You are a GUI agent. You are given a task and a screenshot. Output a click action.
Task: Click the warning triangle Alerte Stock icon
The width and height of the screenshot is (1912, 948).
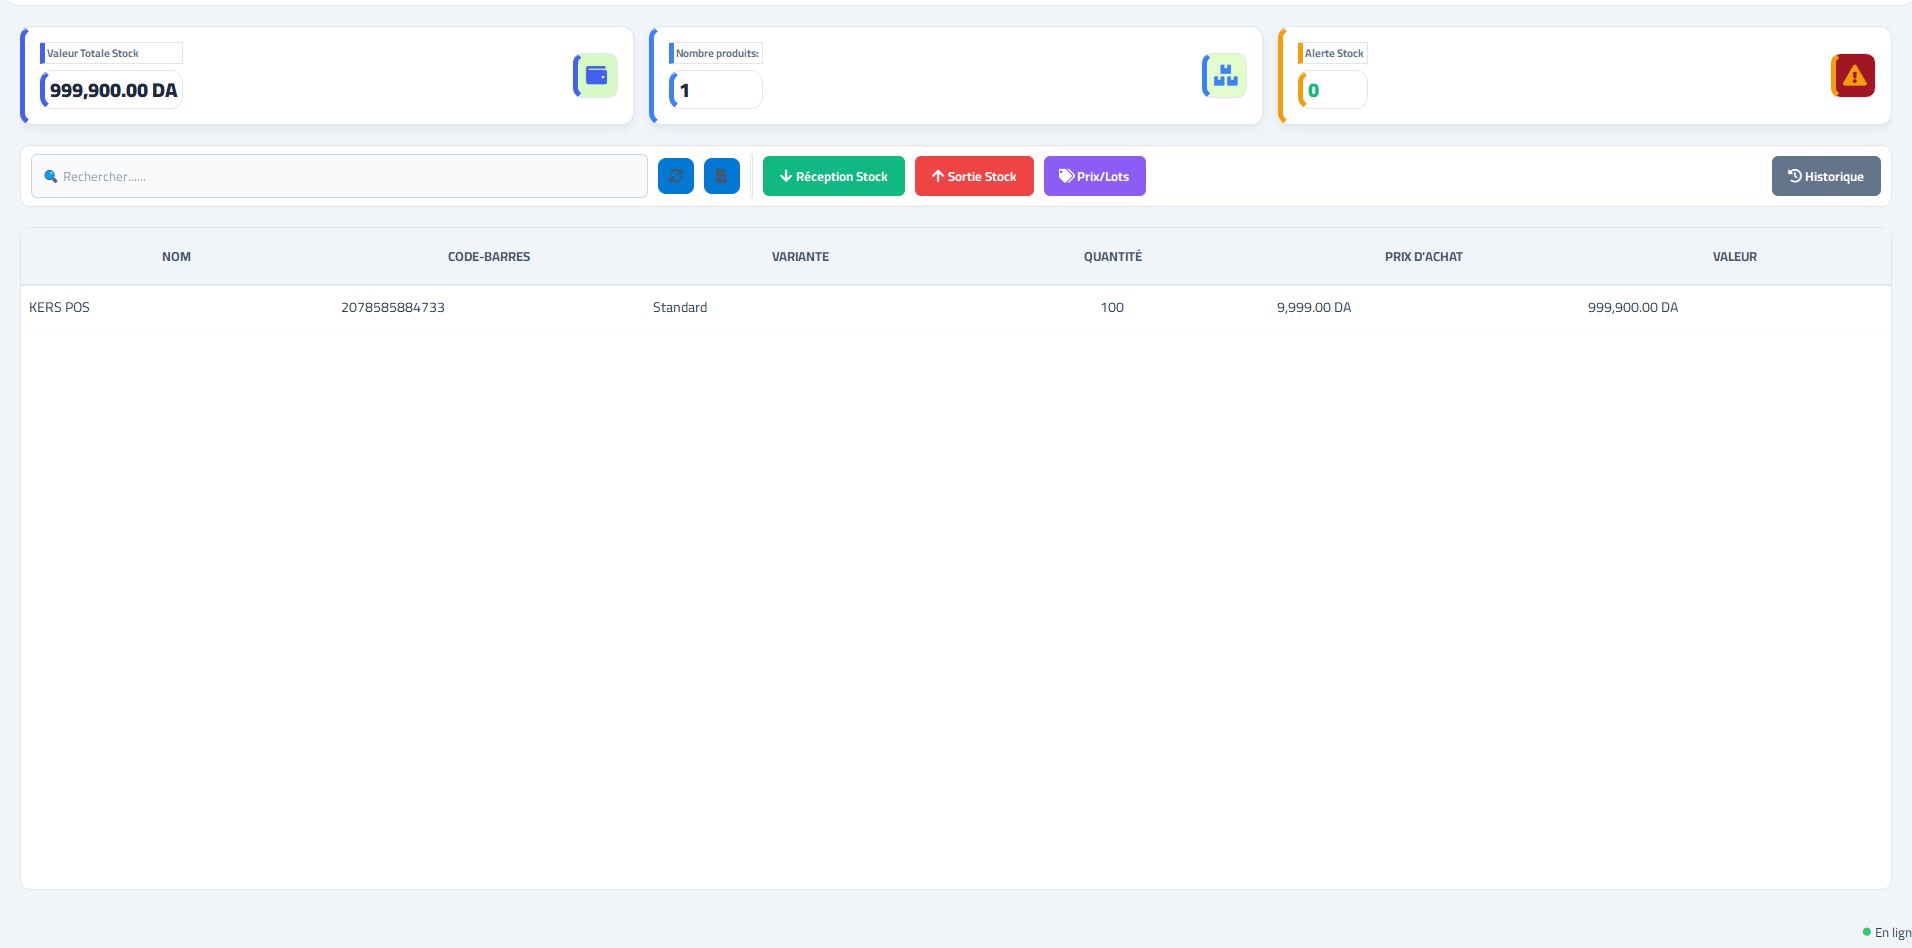(1853, 76)
